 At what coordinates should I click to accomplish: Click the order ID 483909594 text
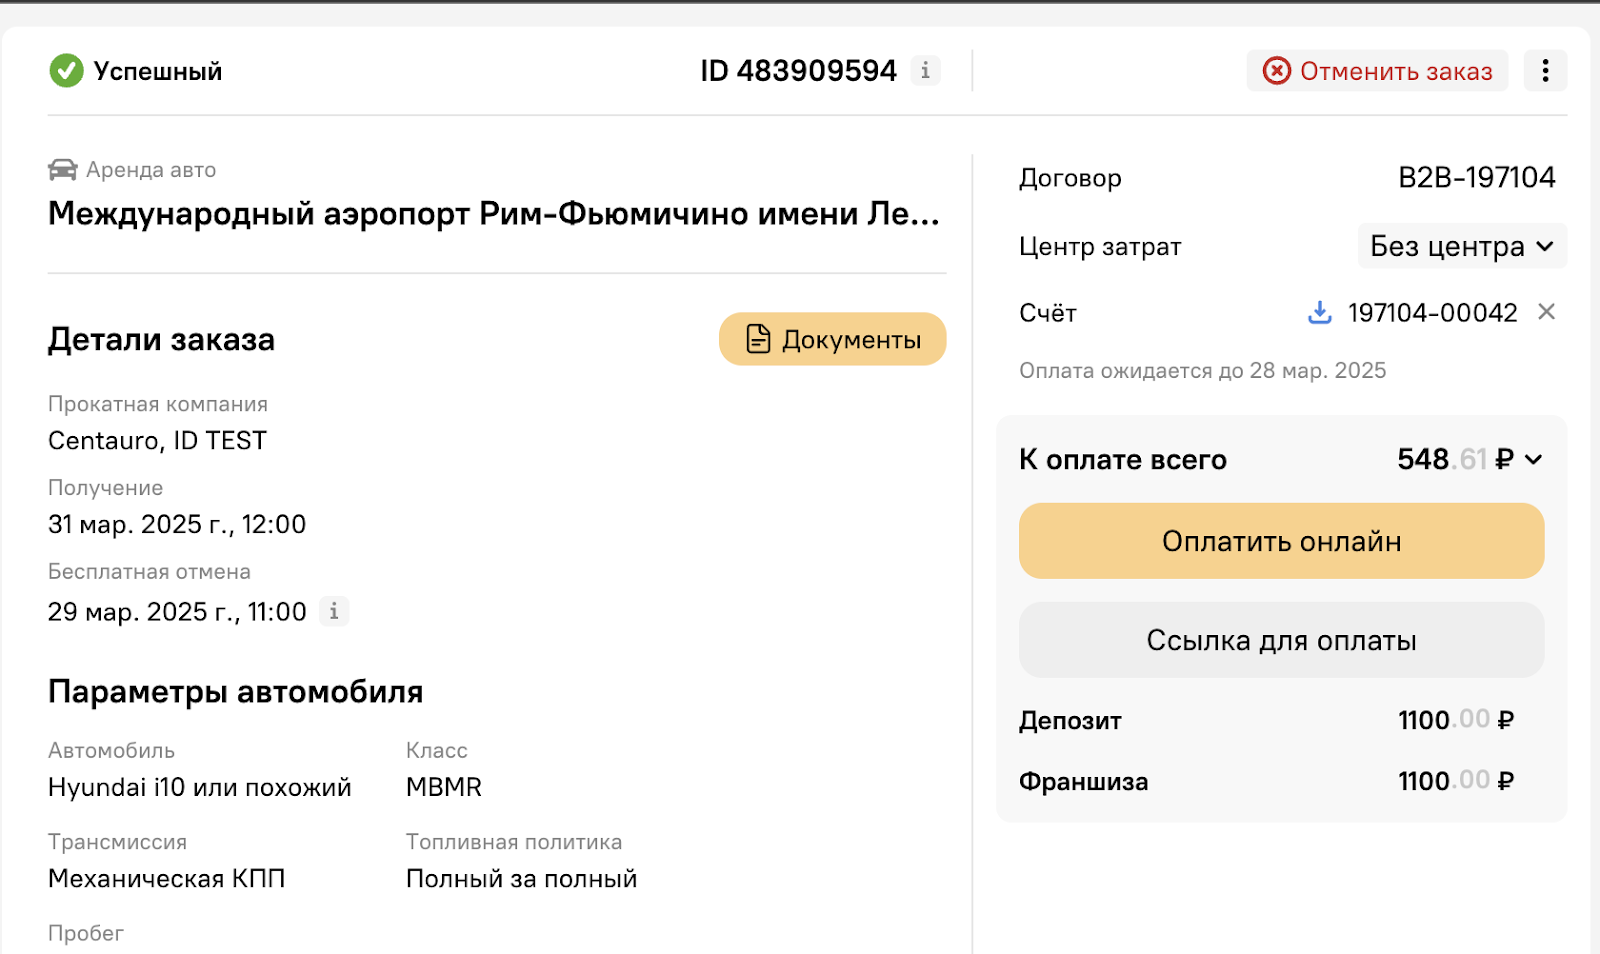pos(798,71)
